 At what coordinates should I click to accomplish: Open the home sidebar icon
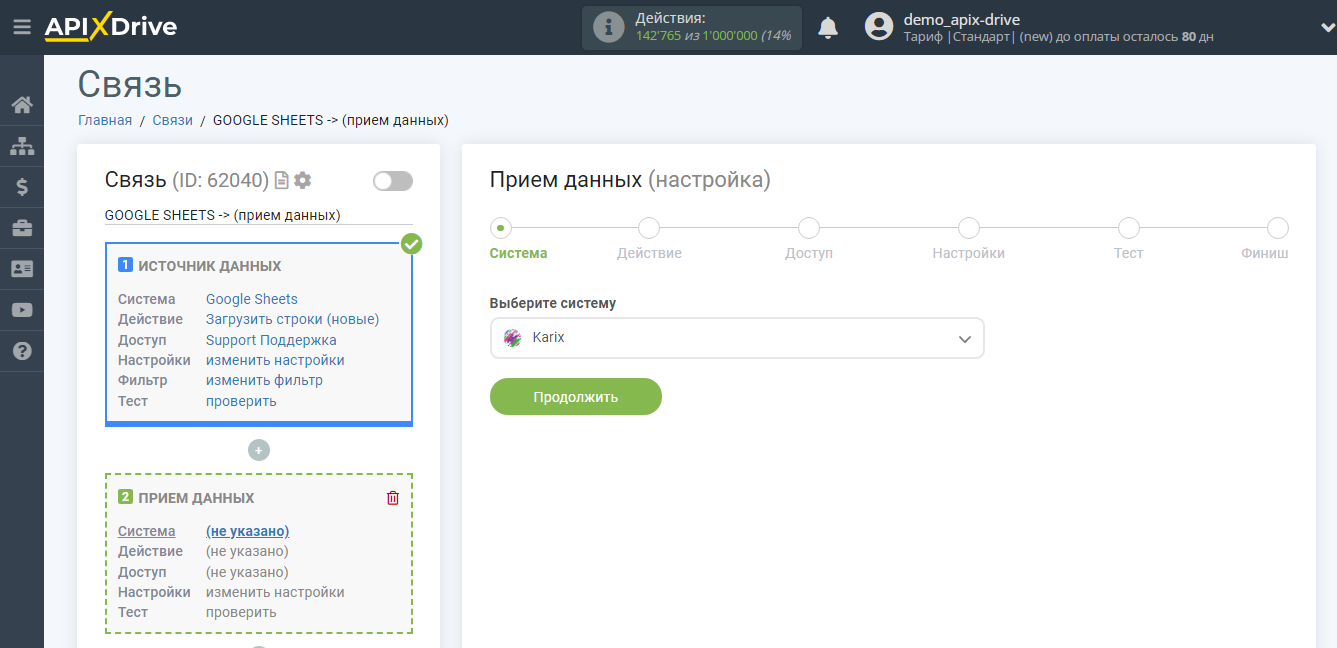click(x=21, y=105)
